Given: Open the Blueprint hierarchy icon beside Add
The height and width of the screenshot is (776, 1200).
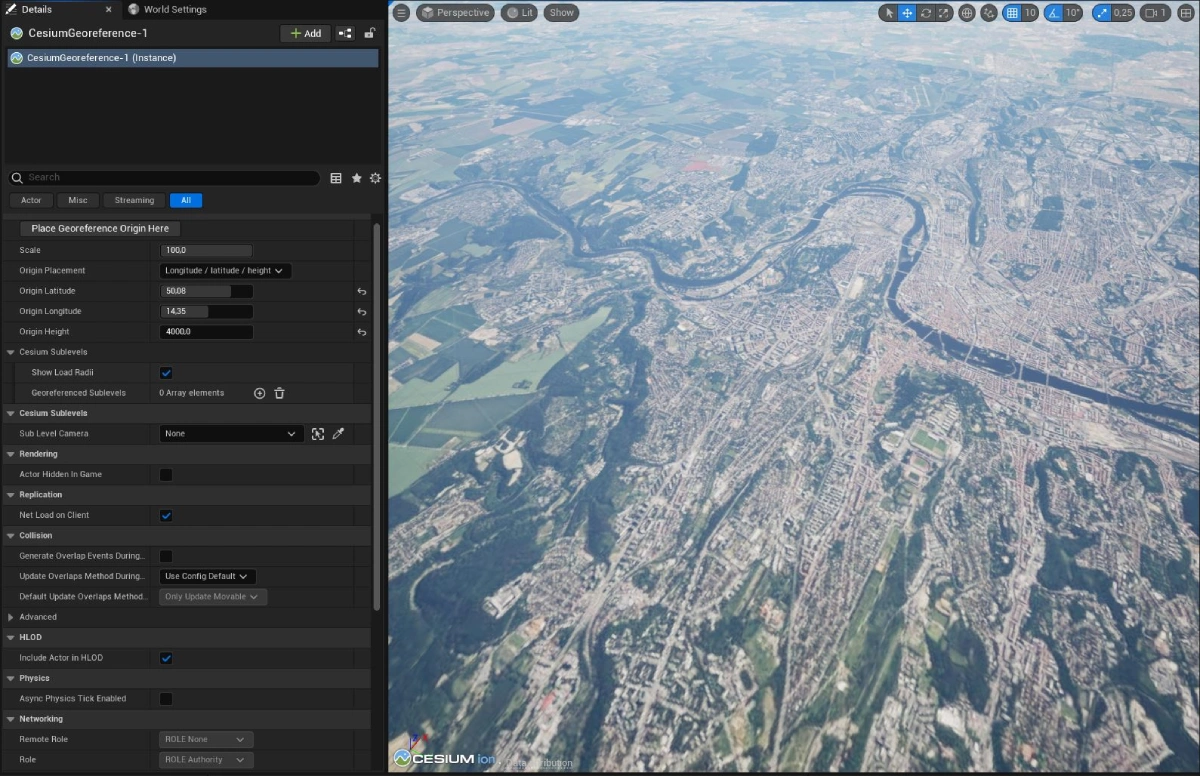Looking at the screenshot, I should click(x=345, y=33).
